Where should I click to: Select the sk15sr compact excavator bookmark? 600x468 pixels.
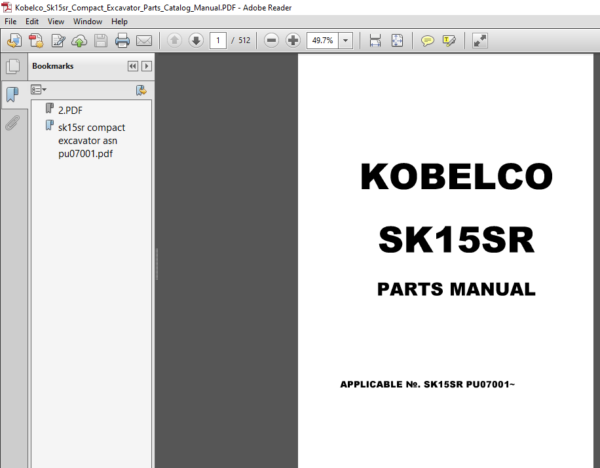pyautogui.click(x=91, y=140)
